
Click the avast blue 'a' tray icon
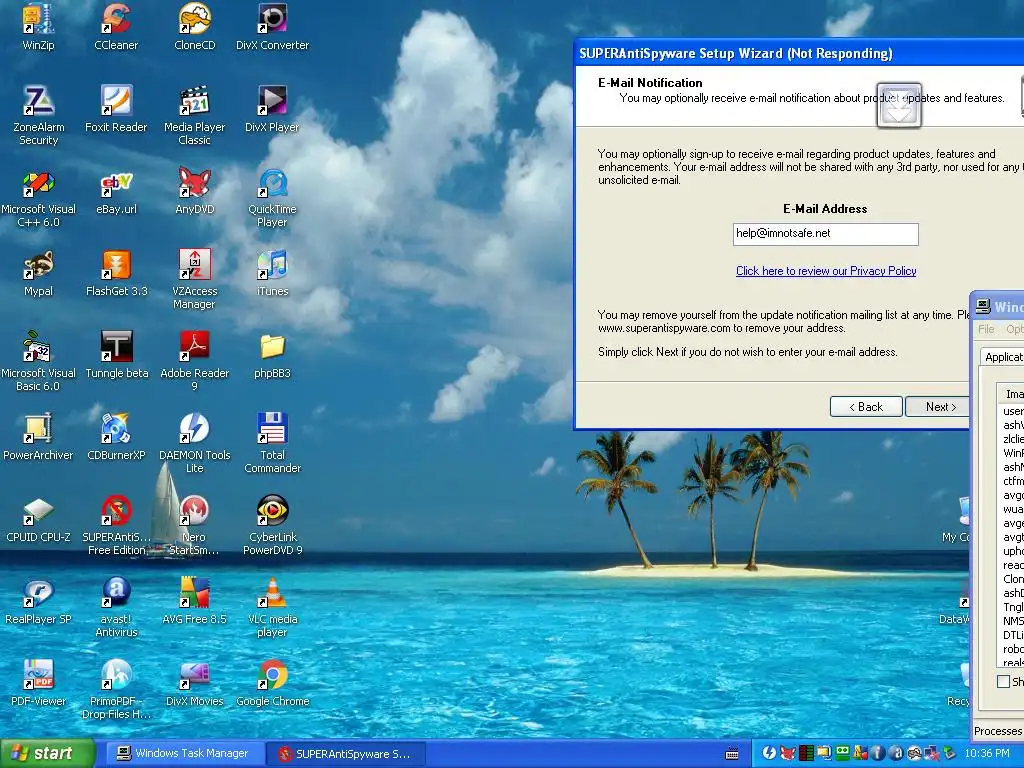(896, 753)
